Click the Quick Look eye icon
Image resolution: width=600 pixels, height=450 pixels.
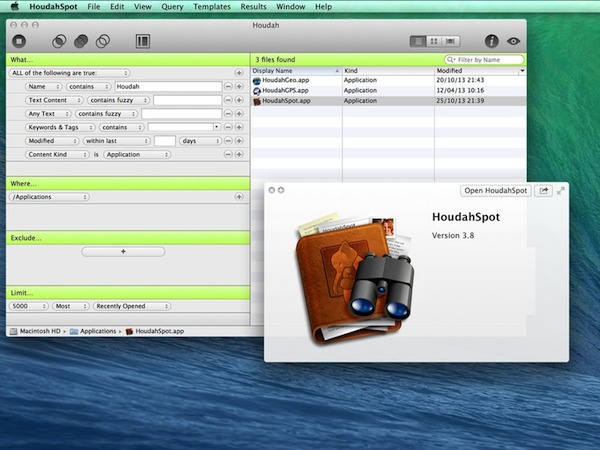514,41
